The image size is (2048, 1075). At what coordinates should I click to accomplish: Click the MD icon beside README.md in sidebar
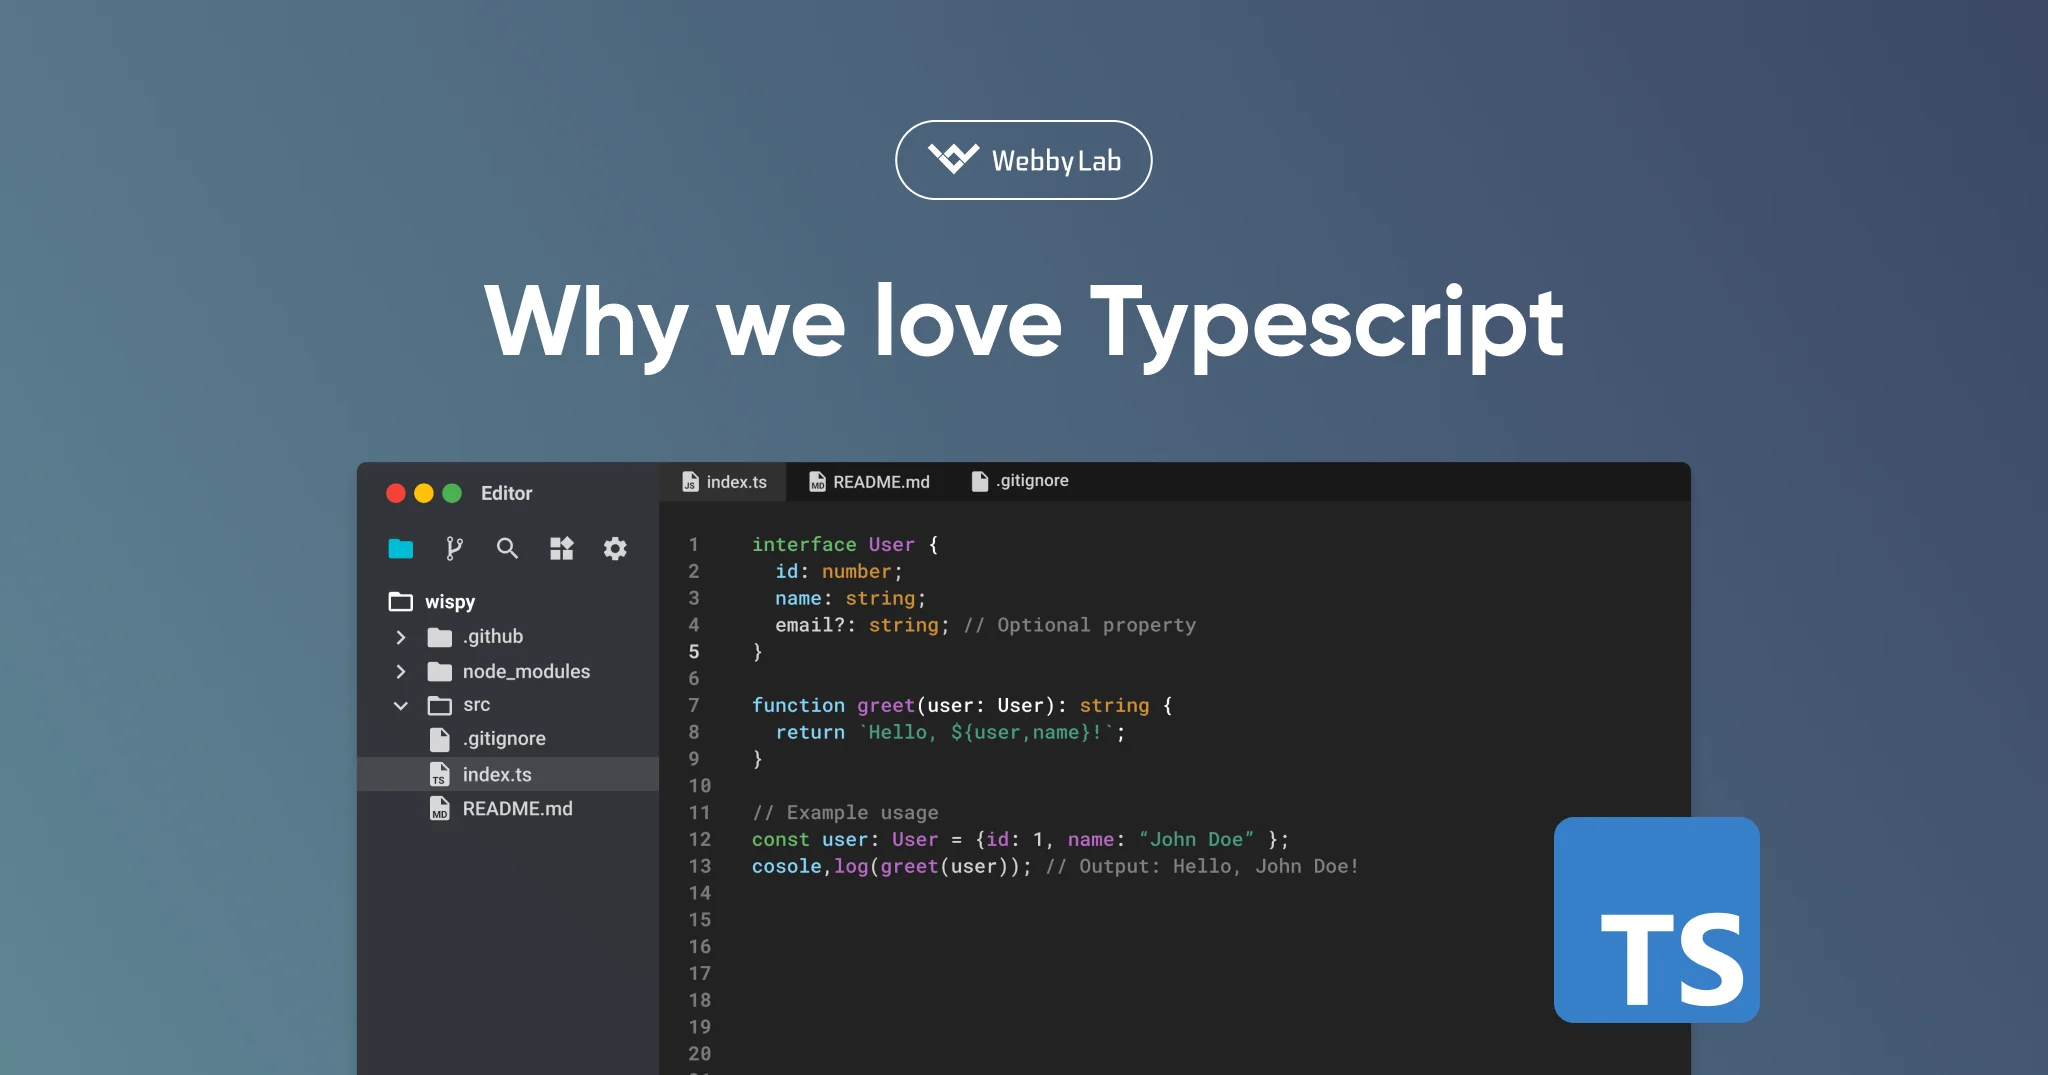click(x=438, y=808)
